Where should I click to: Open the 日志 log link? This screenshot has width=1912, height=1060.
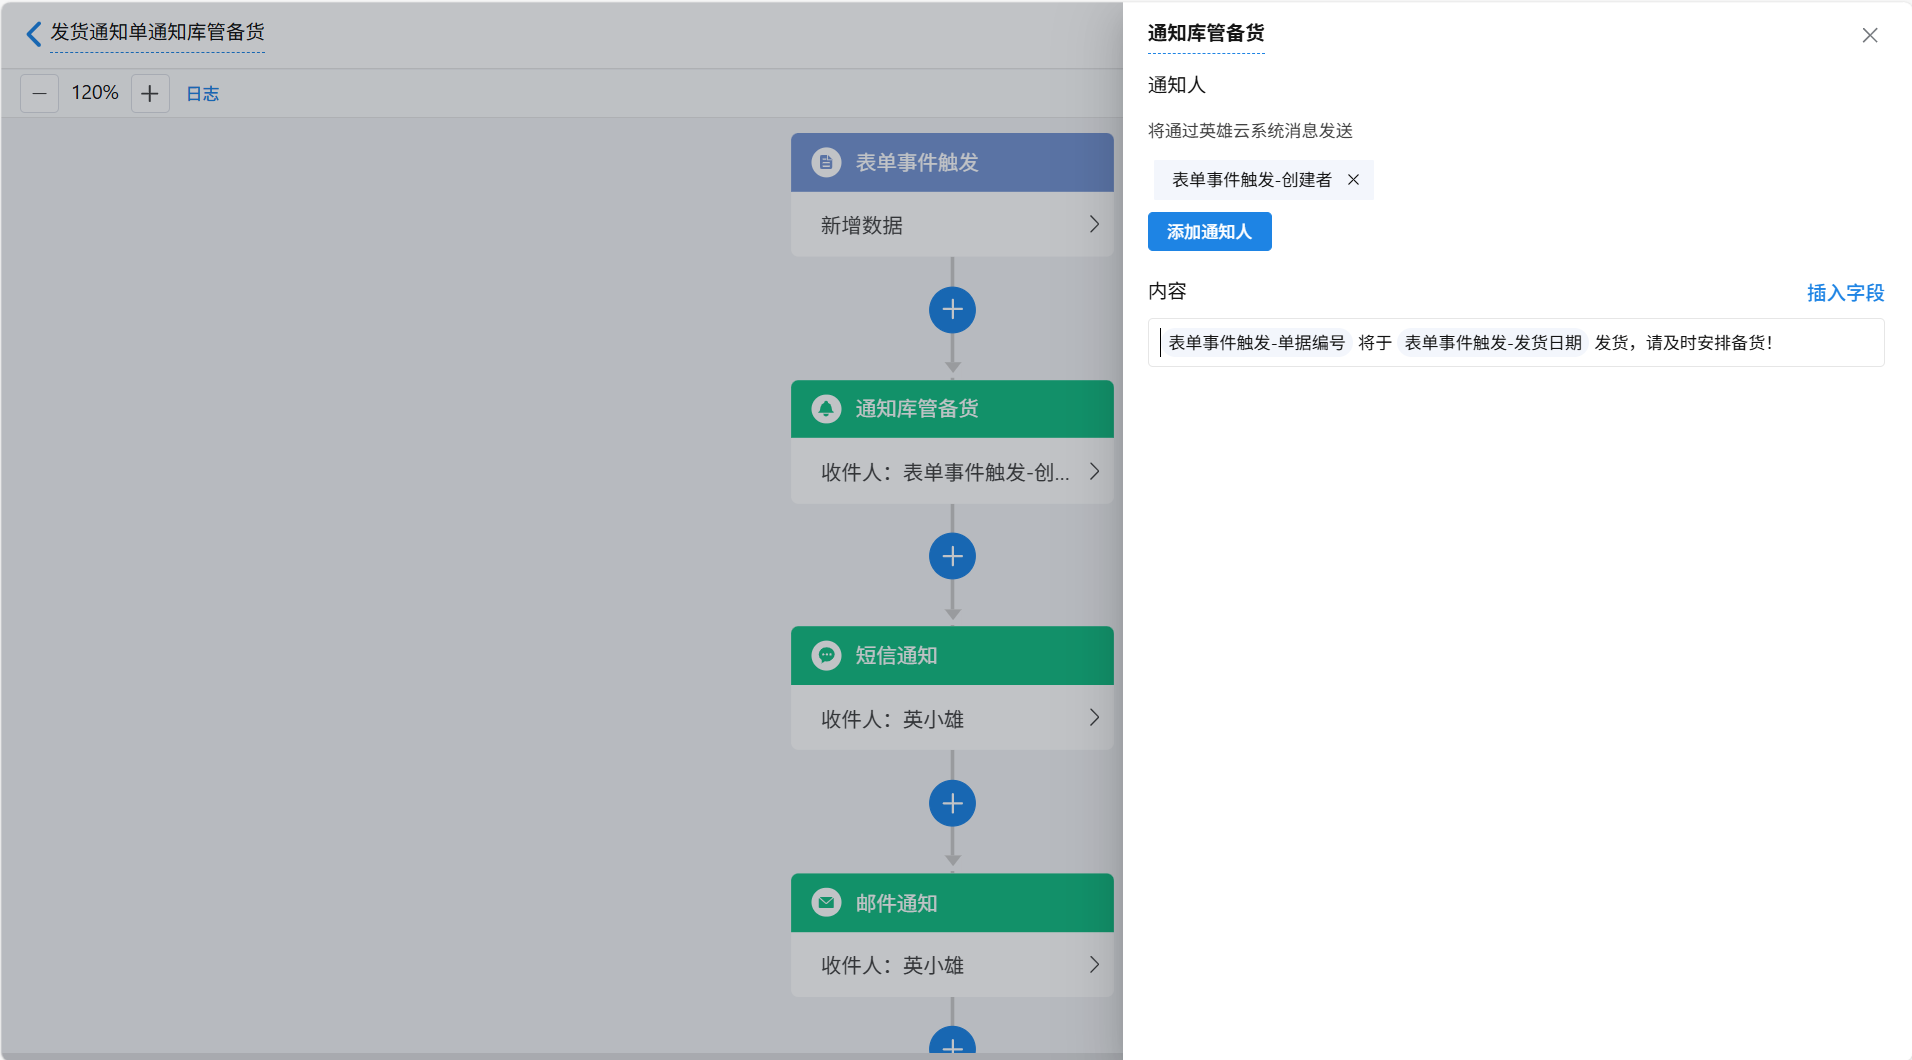[202, 94]
